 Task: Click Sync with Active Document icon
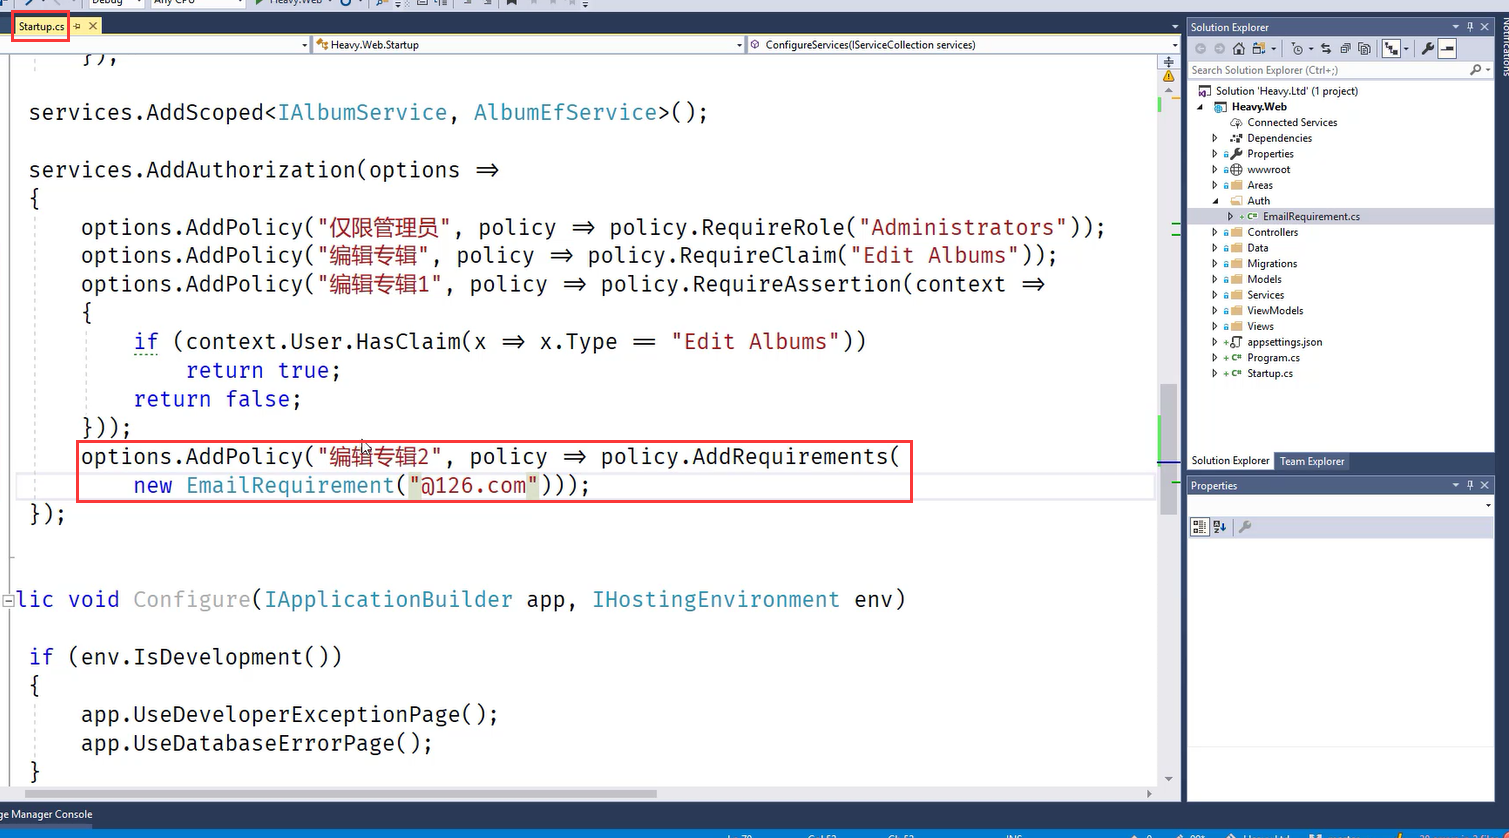pyautogui.click(x=1326, y=48)
